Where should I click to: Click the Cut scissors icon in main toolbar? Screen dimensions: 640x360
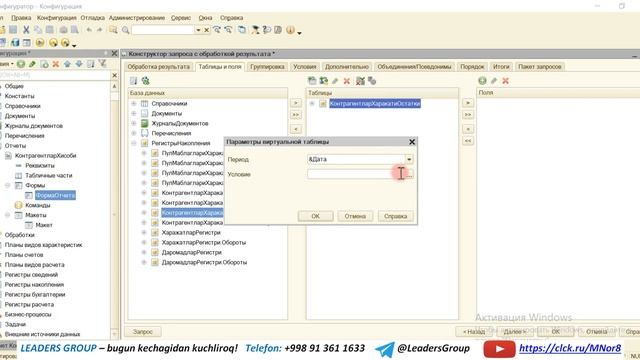(26, 30)
